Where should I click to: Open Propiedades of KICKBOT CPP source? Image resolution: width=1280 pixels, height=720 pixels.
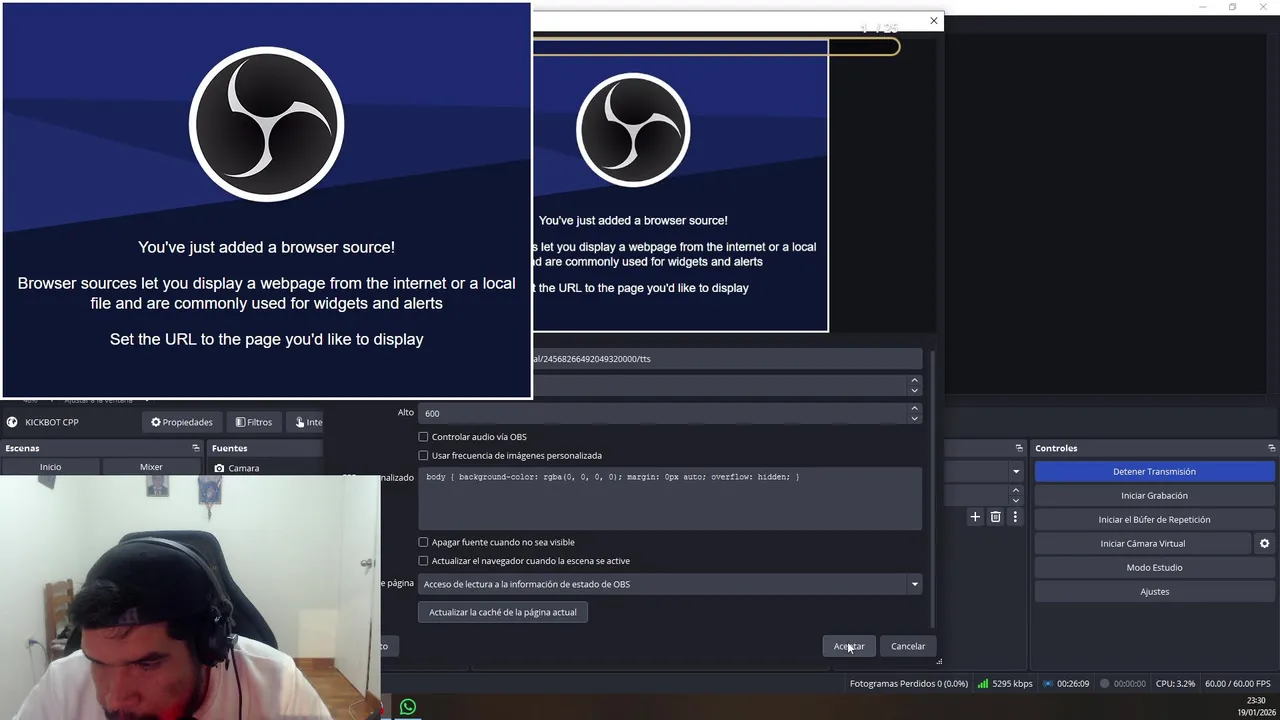(182, 422)
